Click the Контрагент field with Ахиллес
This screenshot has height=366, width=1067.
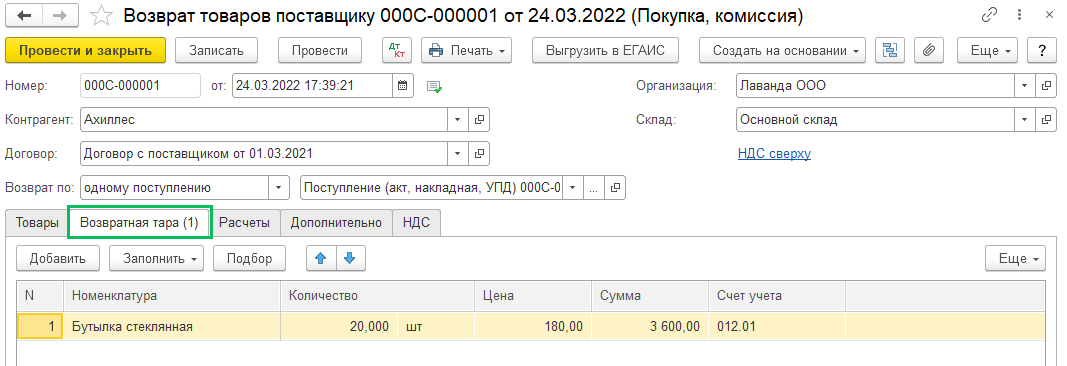[263, 120]
